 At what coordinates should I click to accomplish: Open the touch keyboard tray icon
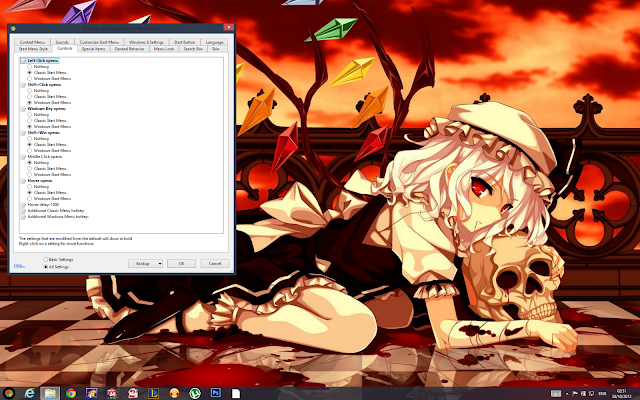coord(556,394)
